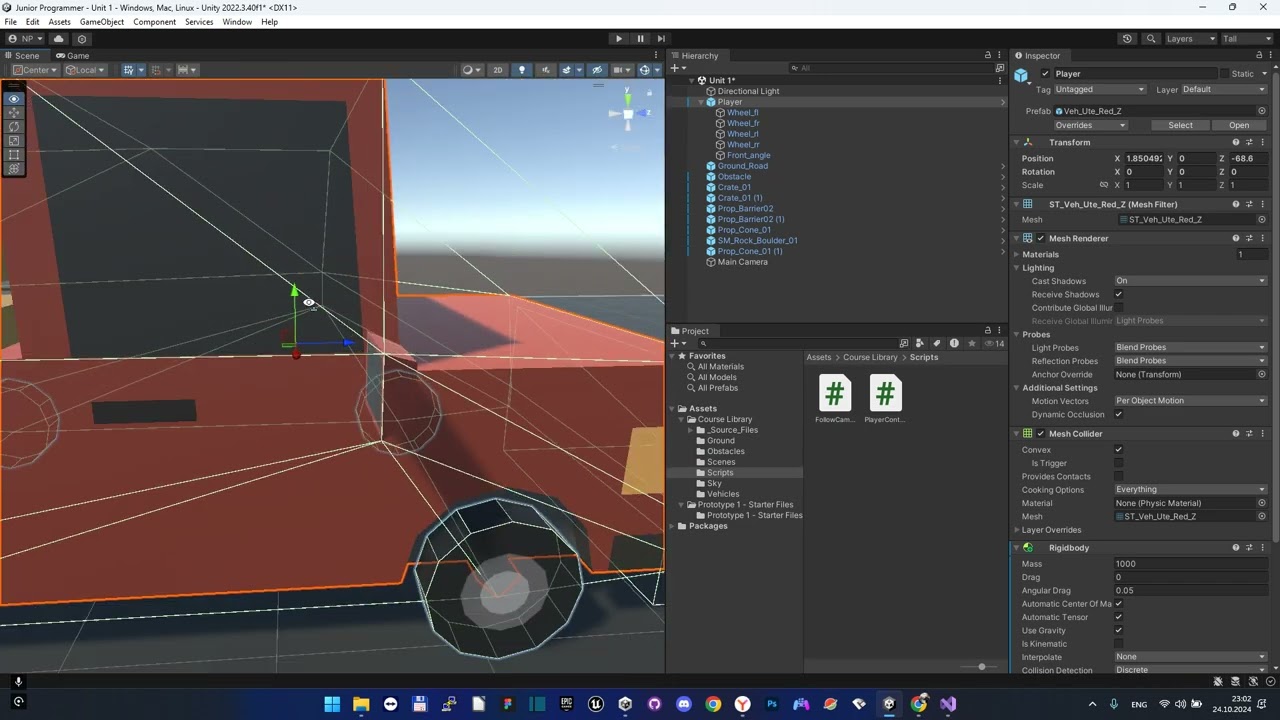Toggle scene lighting bulb icon
The height and width of the screenshot is (720, 1280).
pos(521,70)
